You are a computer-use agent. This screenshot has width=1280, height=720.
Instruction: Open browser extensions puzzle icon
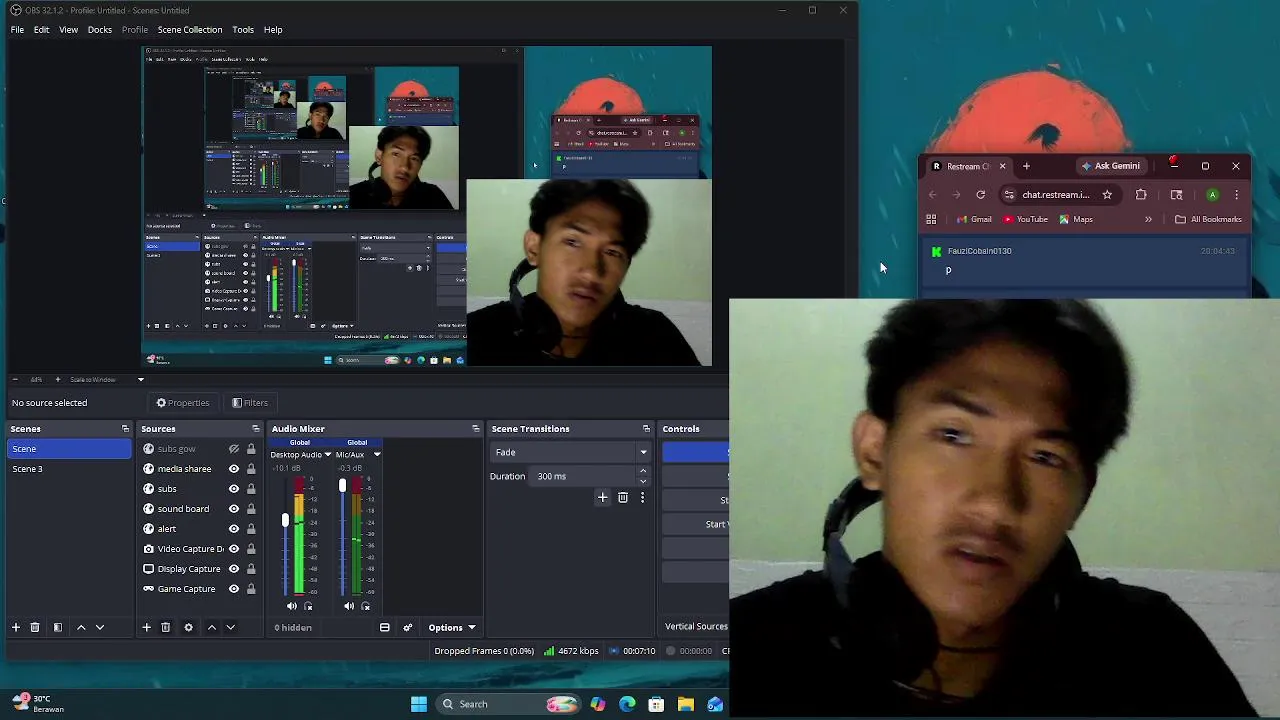(x=1141, y=195)
